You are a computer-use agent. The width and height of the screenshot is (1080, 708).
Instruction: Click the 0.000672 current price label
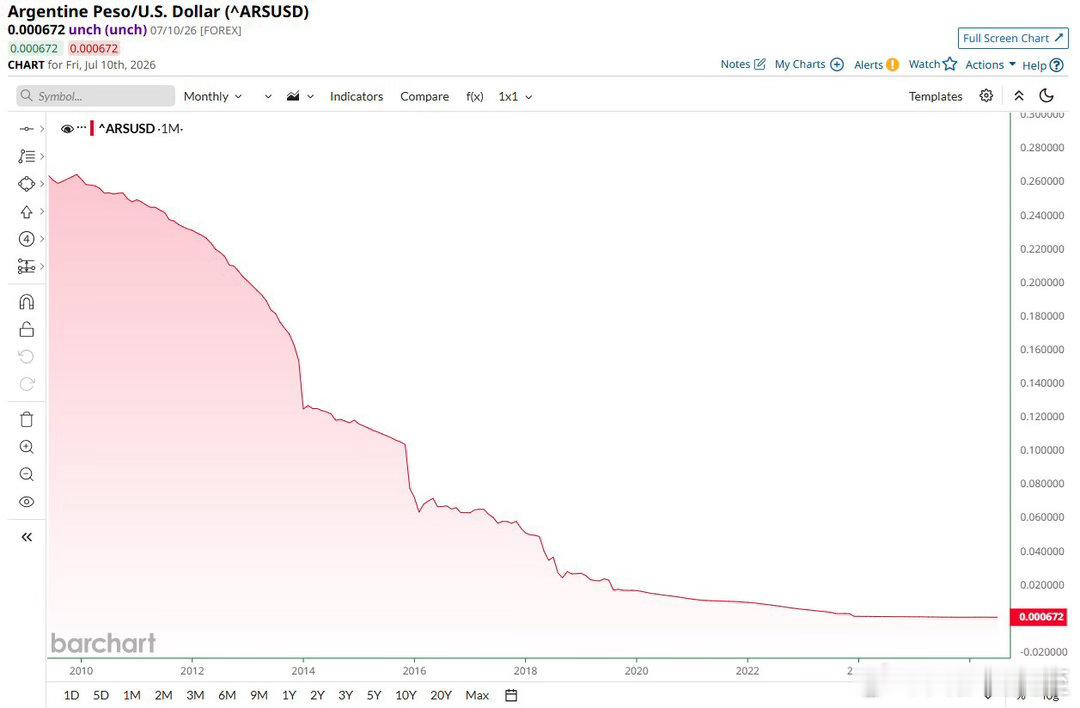click(x=1039, y=616)
